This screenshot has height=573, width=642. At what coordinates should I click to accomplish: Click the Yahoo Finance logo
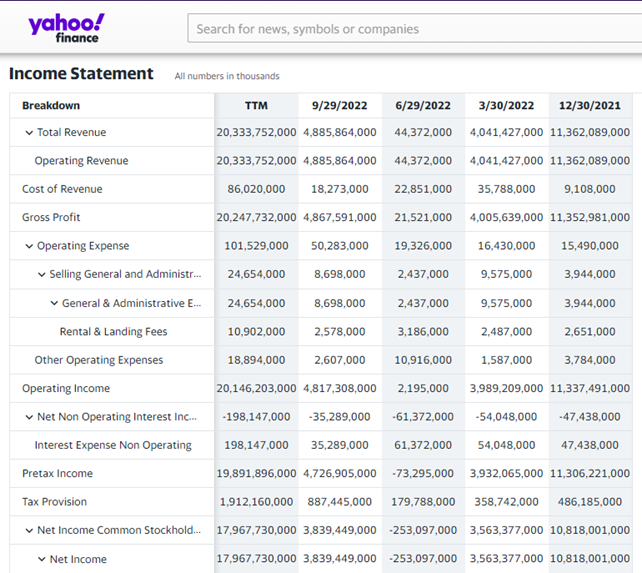pos(66,28)
